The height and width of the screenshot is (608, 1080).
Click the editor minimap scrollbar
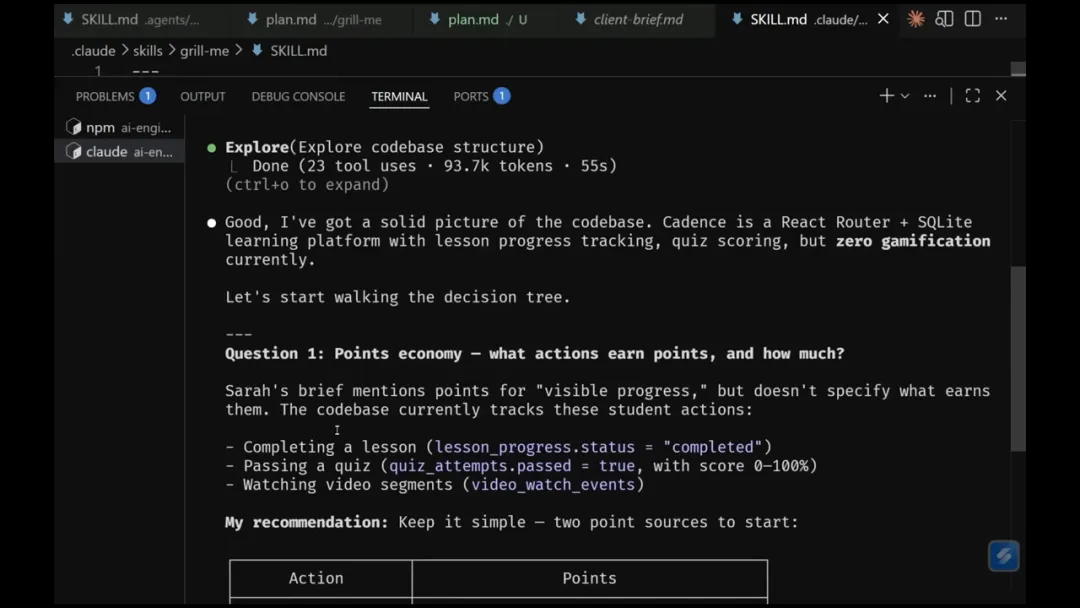1018,69
